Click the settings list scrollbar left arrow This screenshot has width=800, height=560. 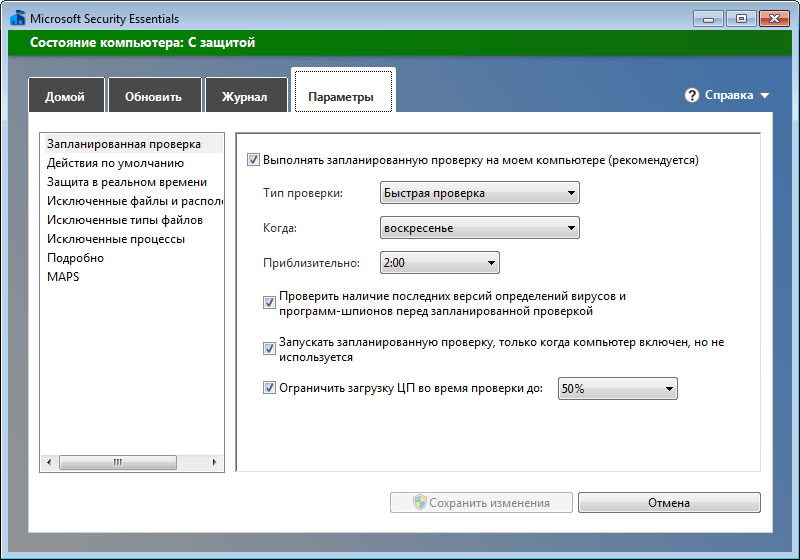coord(49,462)
